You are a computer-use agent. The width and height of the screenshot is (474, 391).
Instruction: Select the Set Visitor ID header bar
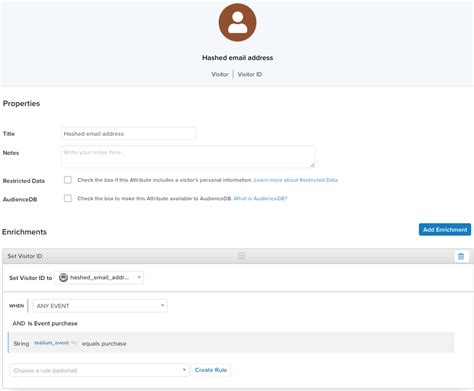pos(237,256)
